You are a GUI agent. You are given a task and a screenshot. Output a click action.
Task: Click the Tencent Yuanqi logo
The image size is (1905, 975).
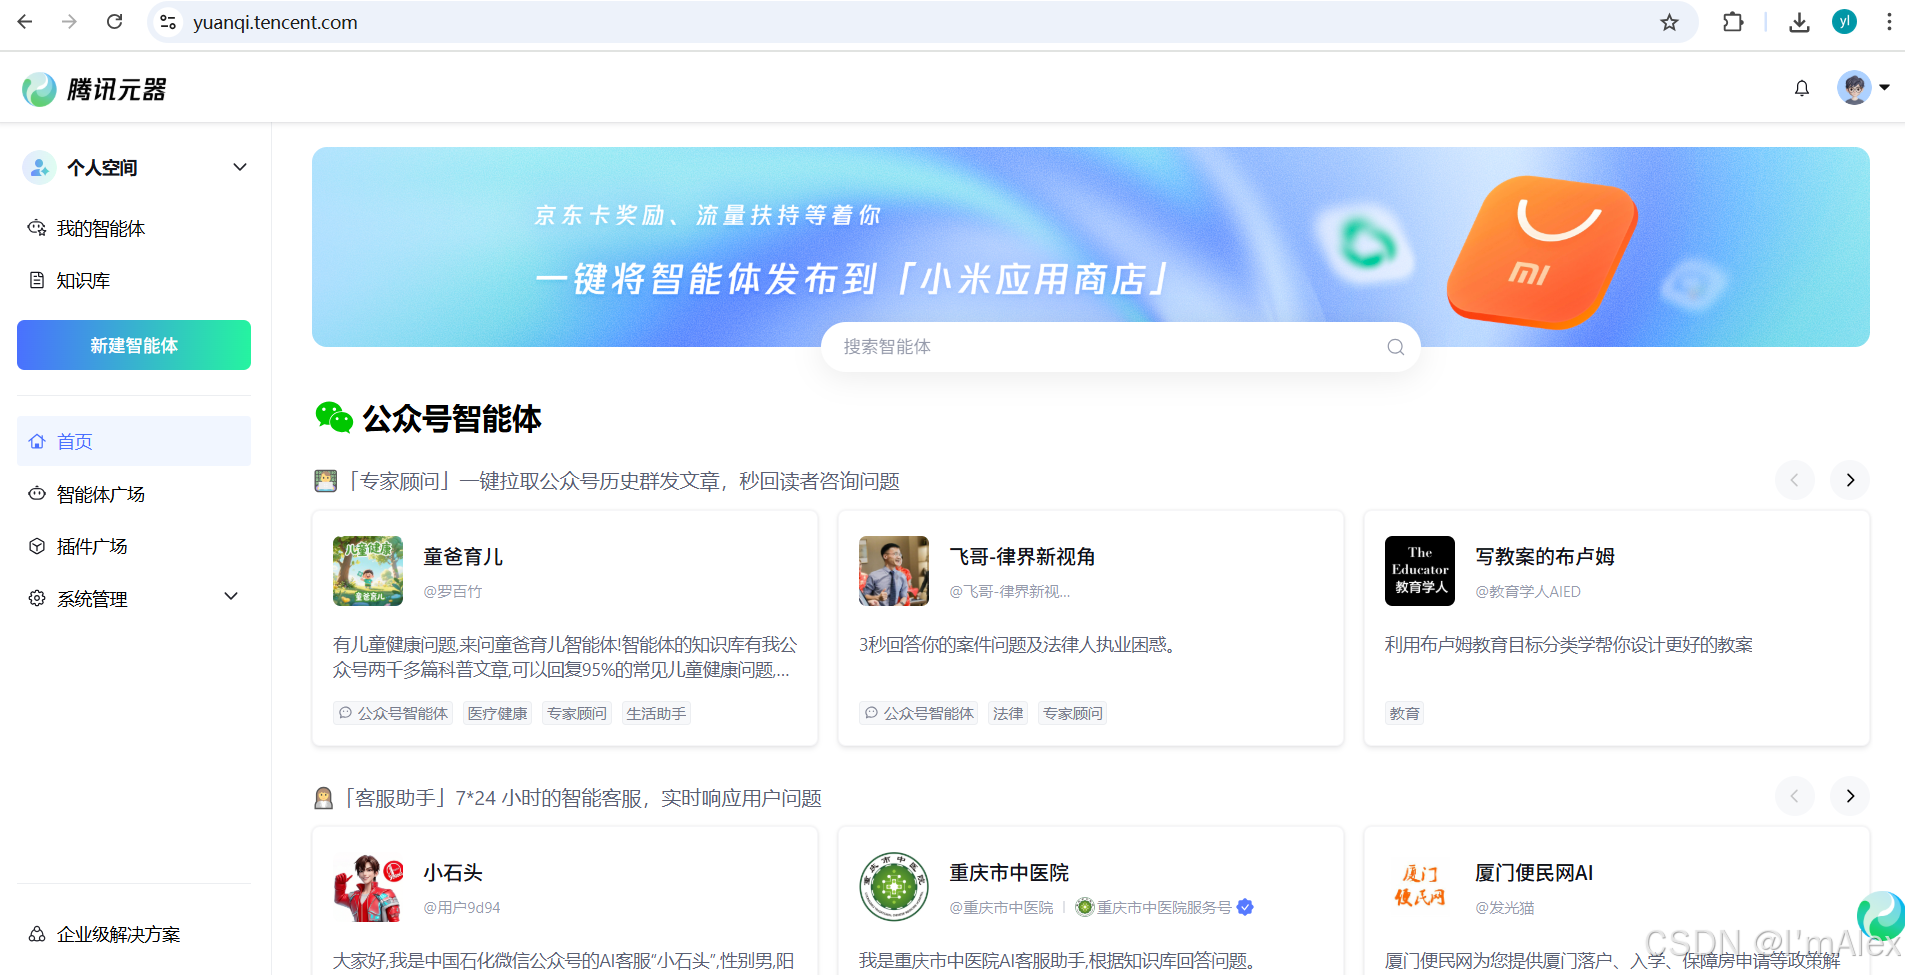click(x=94, y=89)
